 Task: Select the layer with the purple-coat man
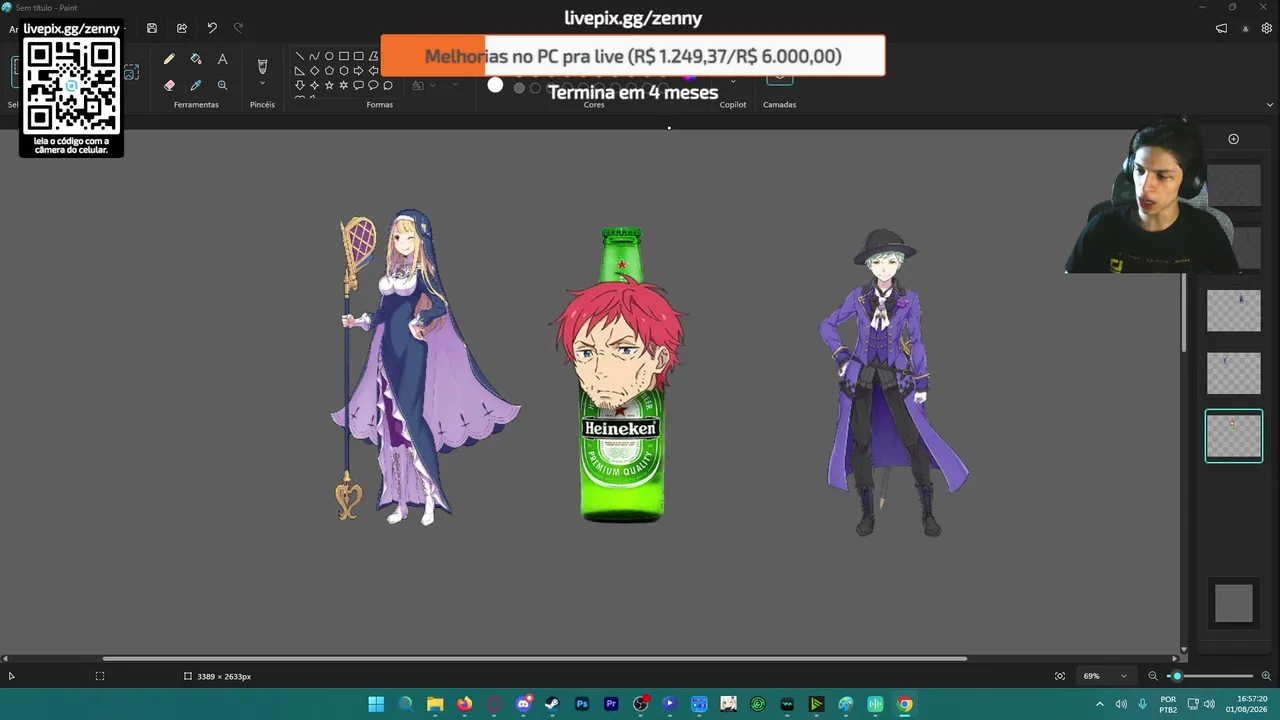(1234, 311)
